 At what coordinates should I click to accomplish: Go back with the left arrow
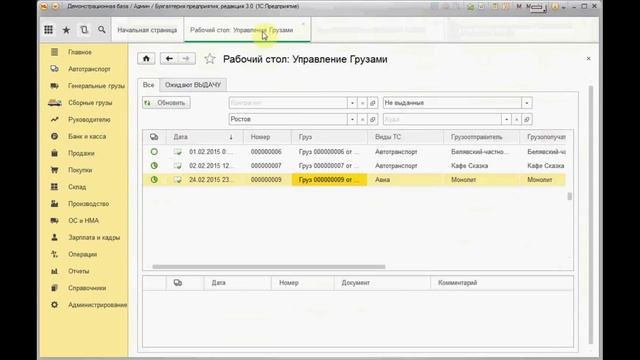169,59
